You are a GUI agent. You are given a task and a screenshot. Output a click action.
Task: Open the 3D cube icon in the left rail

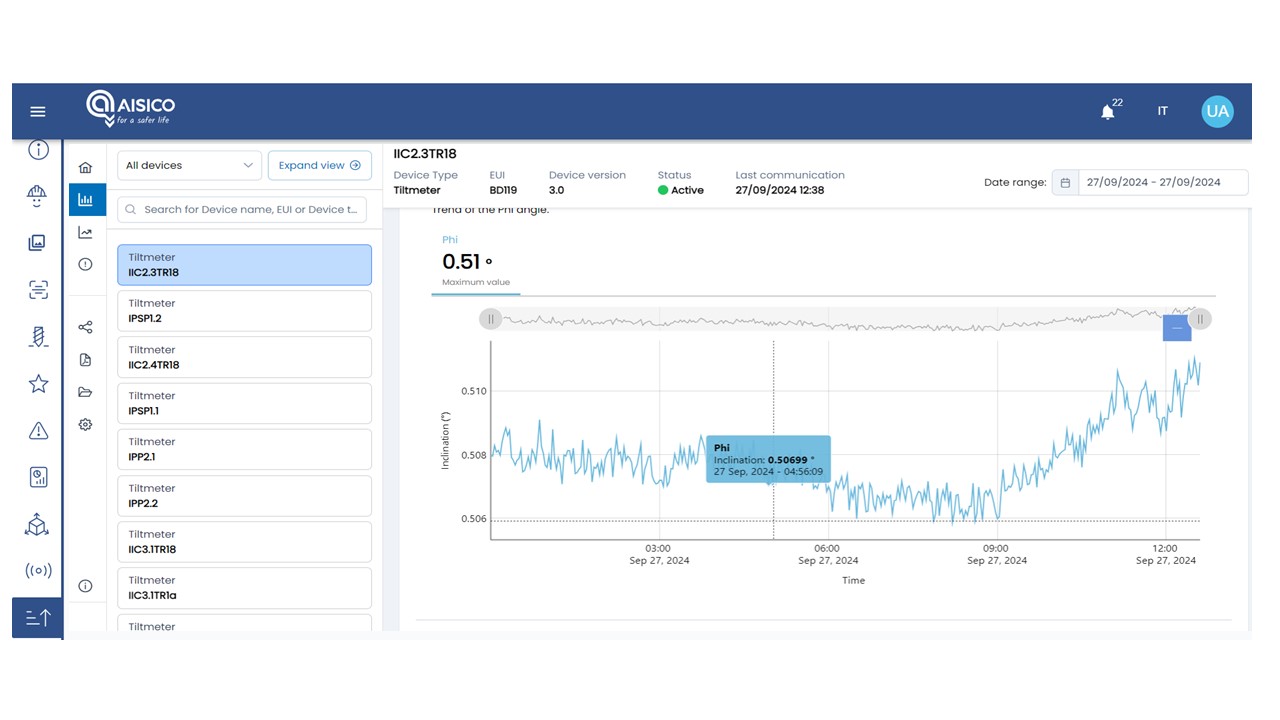coord(38,524)
